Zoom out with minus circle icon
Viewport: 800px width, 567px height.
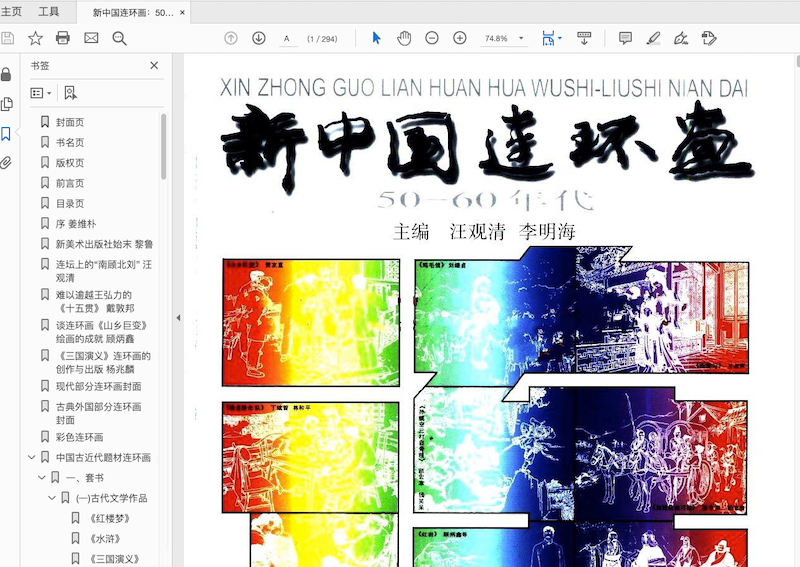coord(432,38)
